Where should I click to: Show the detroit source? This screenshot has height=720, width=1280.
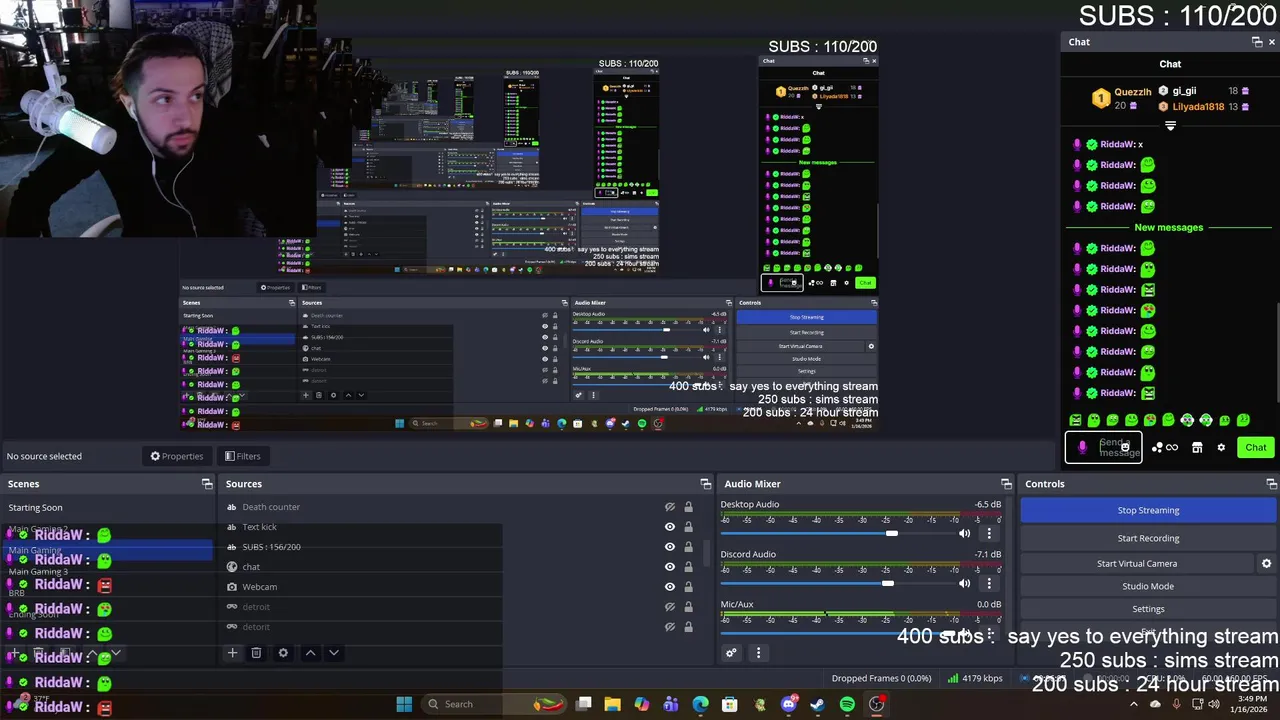(x=670, y=607)
